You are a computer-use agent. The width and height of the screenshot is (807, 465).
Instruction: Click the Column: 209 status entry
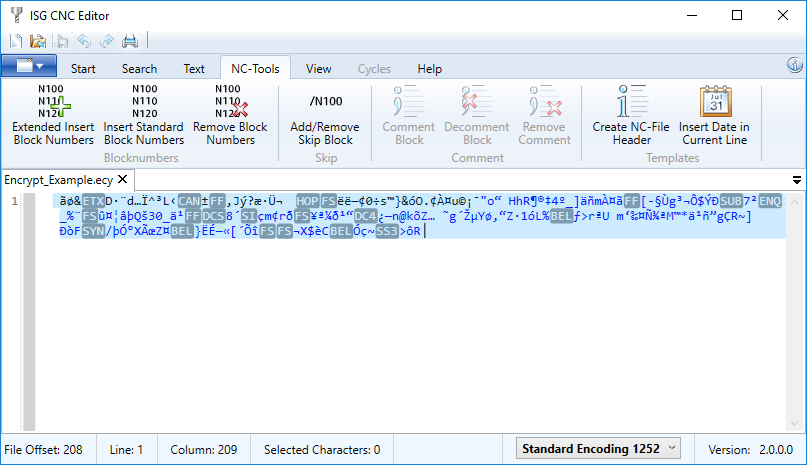(204, 450)
